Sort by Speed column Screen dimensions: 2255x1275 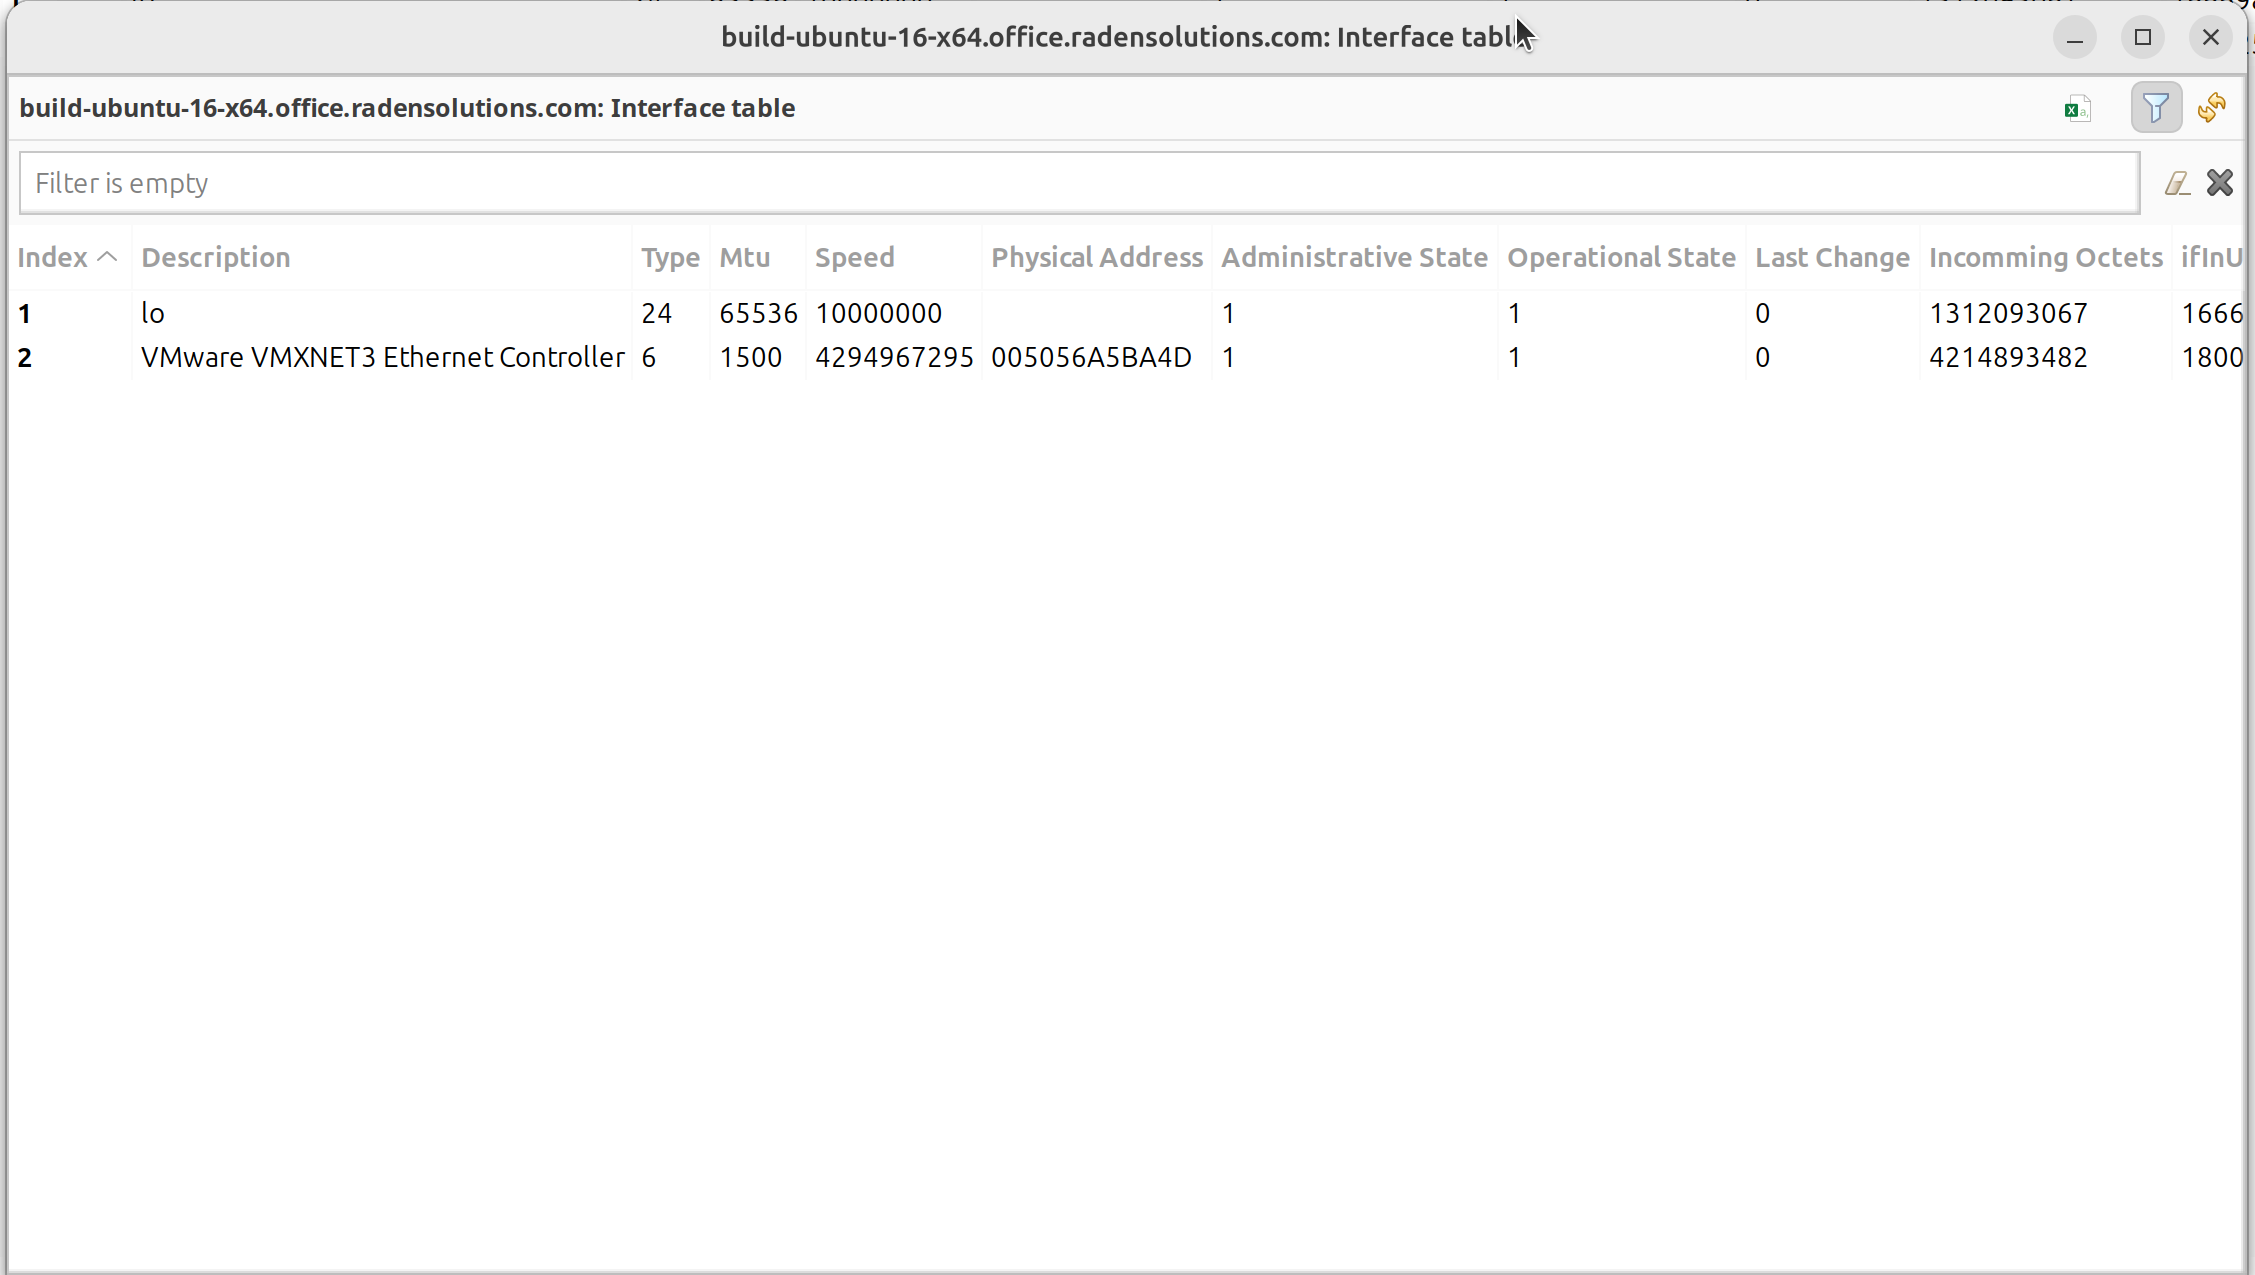pyautogui.click(x=855, y=258)
